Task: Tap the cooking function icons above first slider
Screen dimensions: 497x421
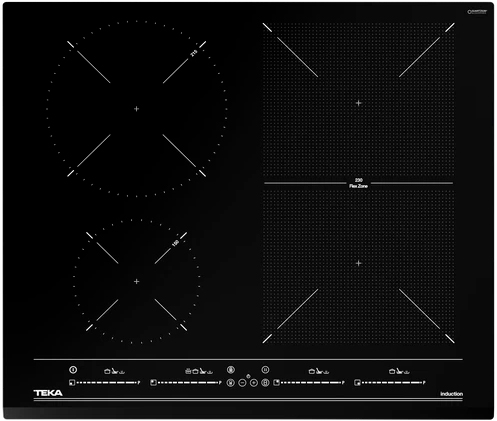Action: coord(114,371)
